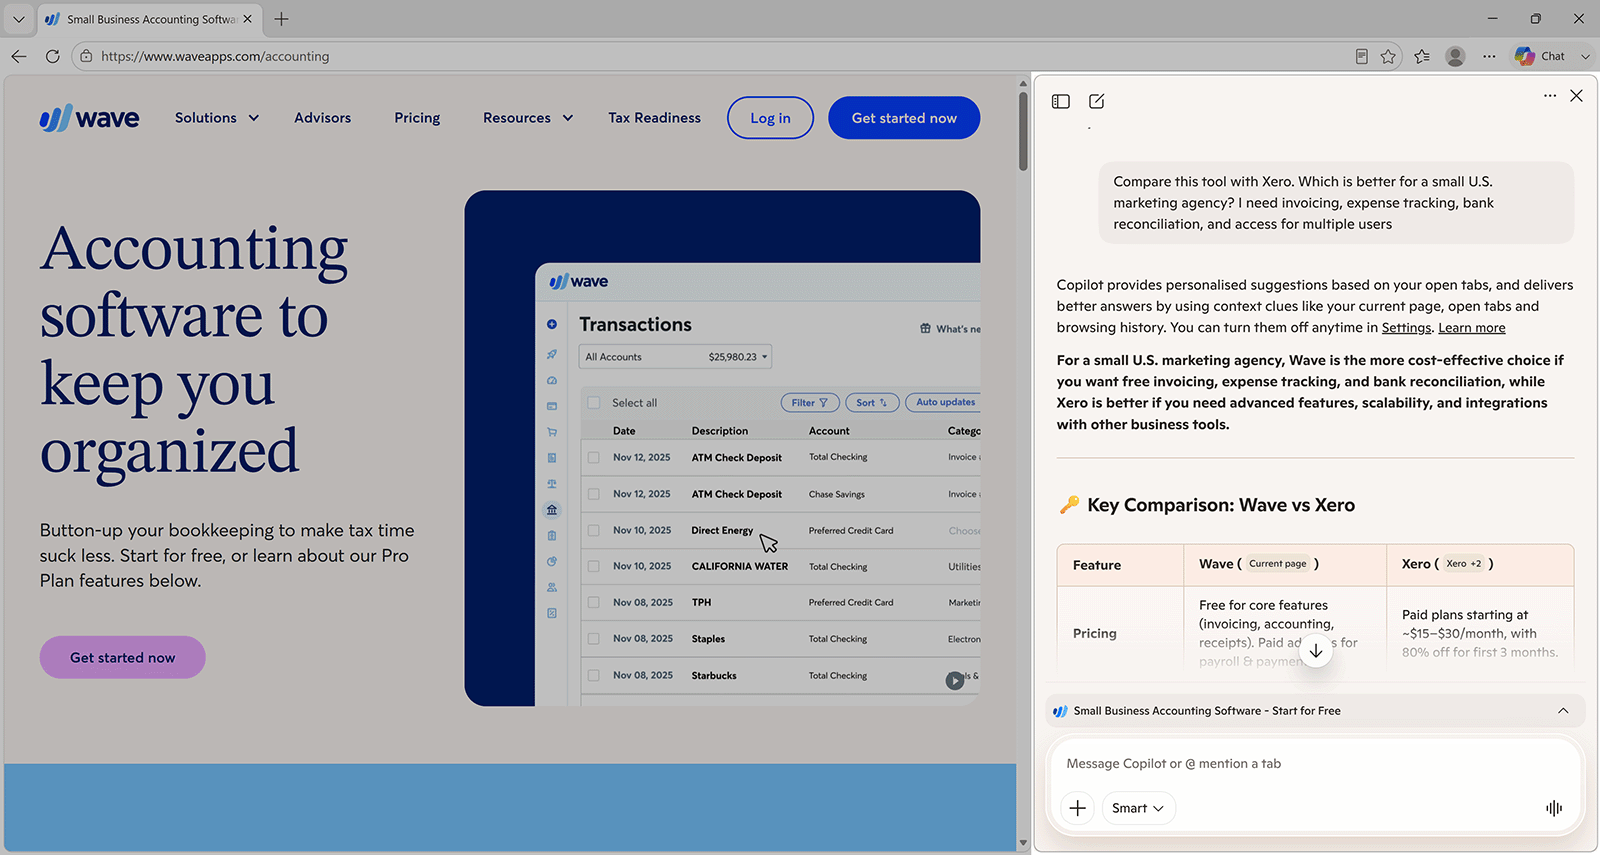The width and height of the screenshot is (1600, 855).
Task: Check the CALIFORNIA WATER row checkbox
Action: click(x=593, y=566)
